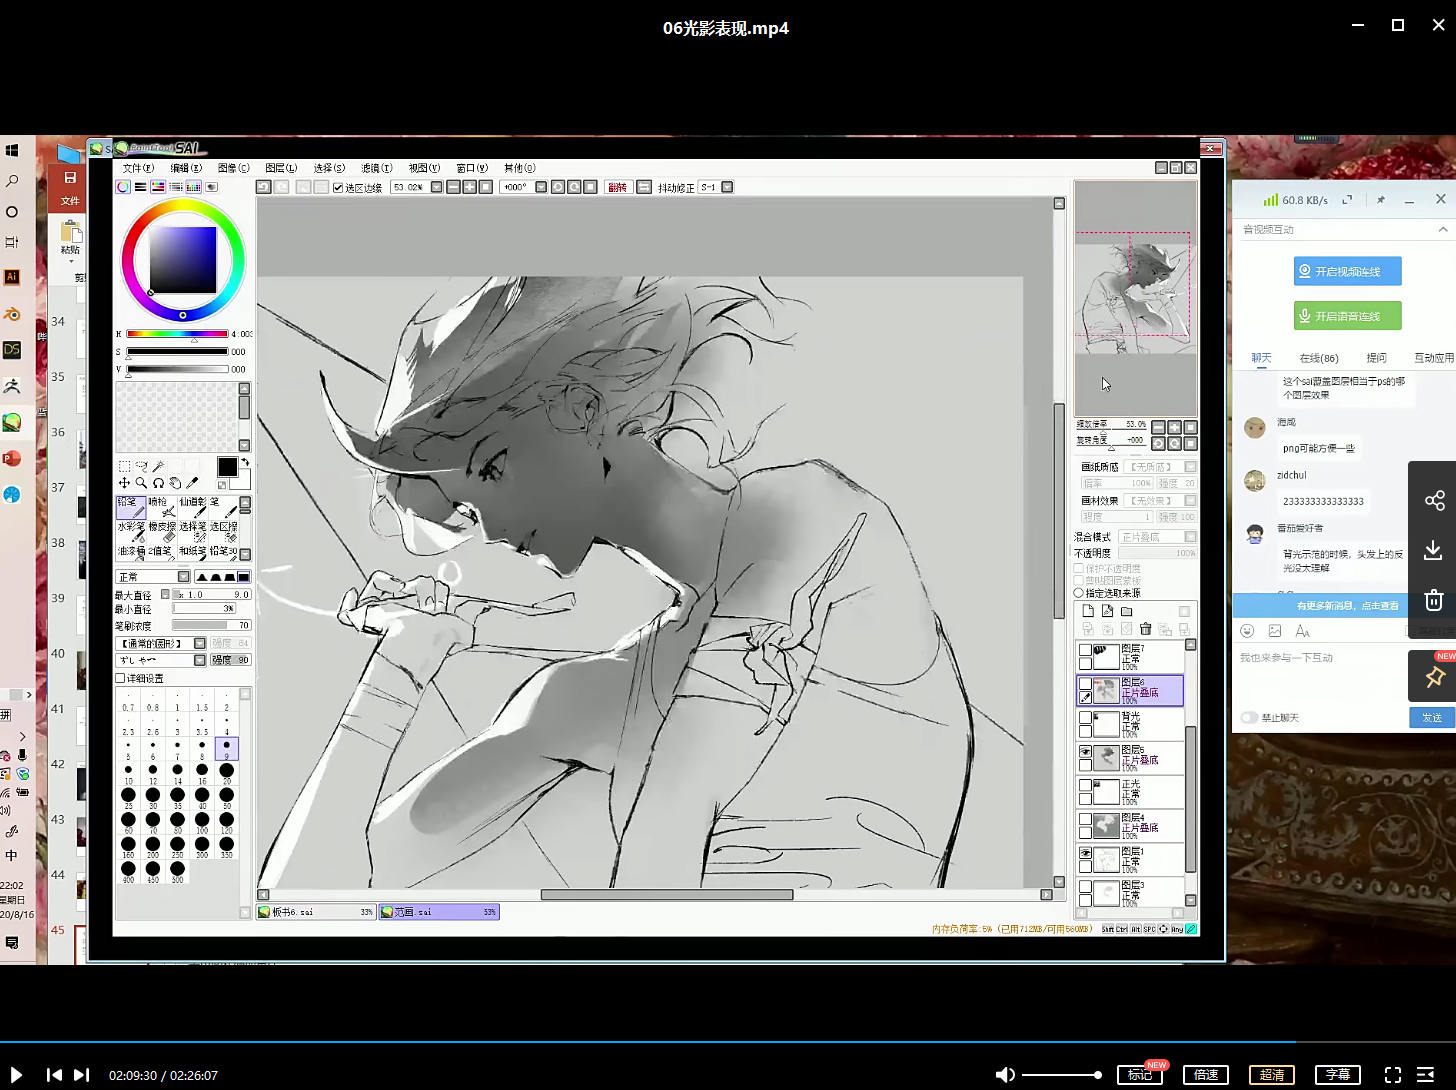Toggle the 选区边缘 selection edge checkbox

click(x=338, y=188)
